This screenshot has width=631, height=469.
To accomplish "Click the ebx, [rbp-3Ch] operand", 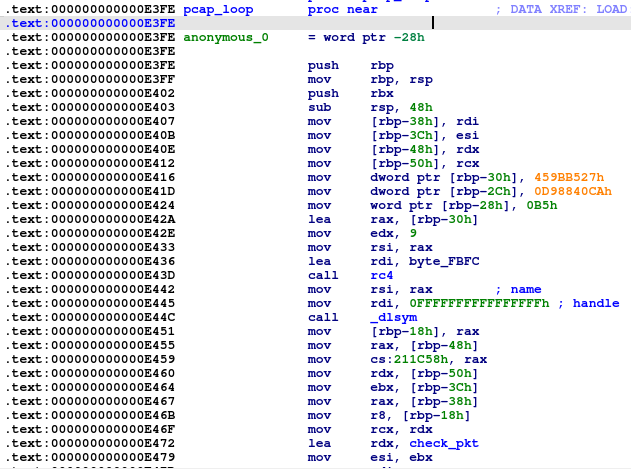I will (424, 387).
